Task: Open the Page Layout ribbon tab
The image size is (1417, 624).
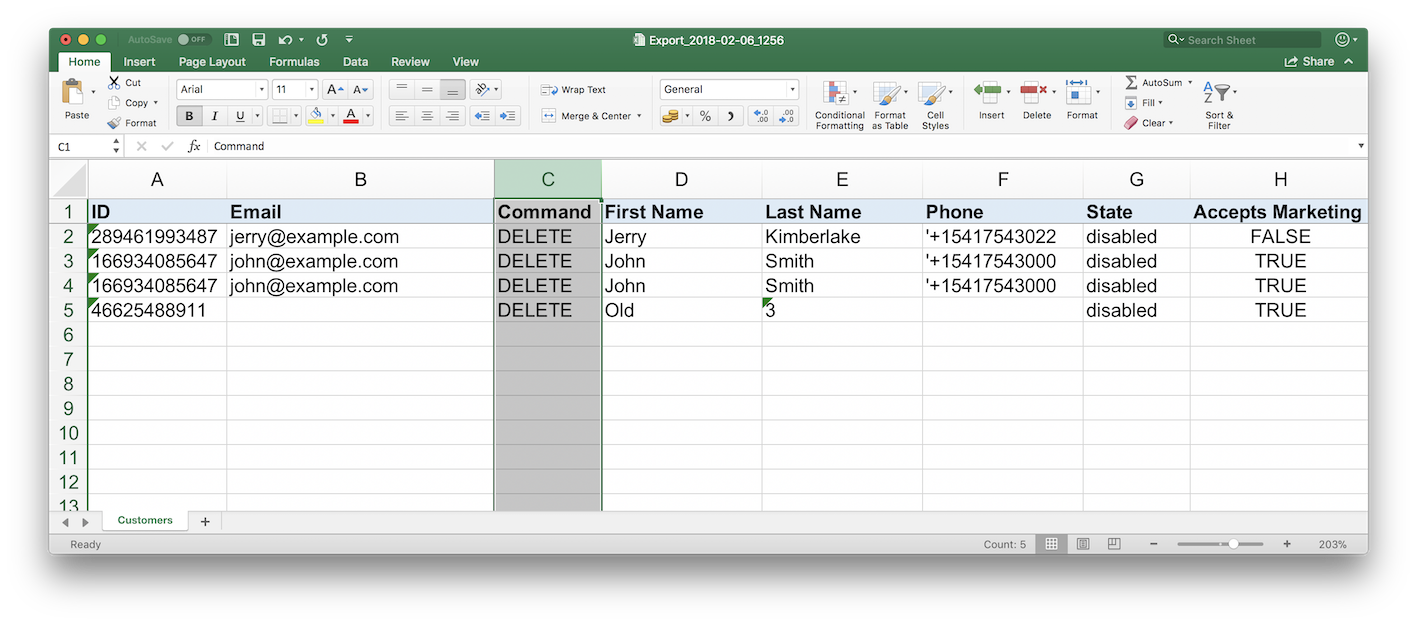Action: [x=212, y=62]
